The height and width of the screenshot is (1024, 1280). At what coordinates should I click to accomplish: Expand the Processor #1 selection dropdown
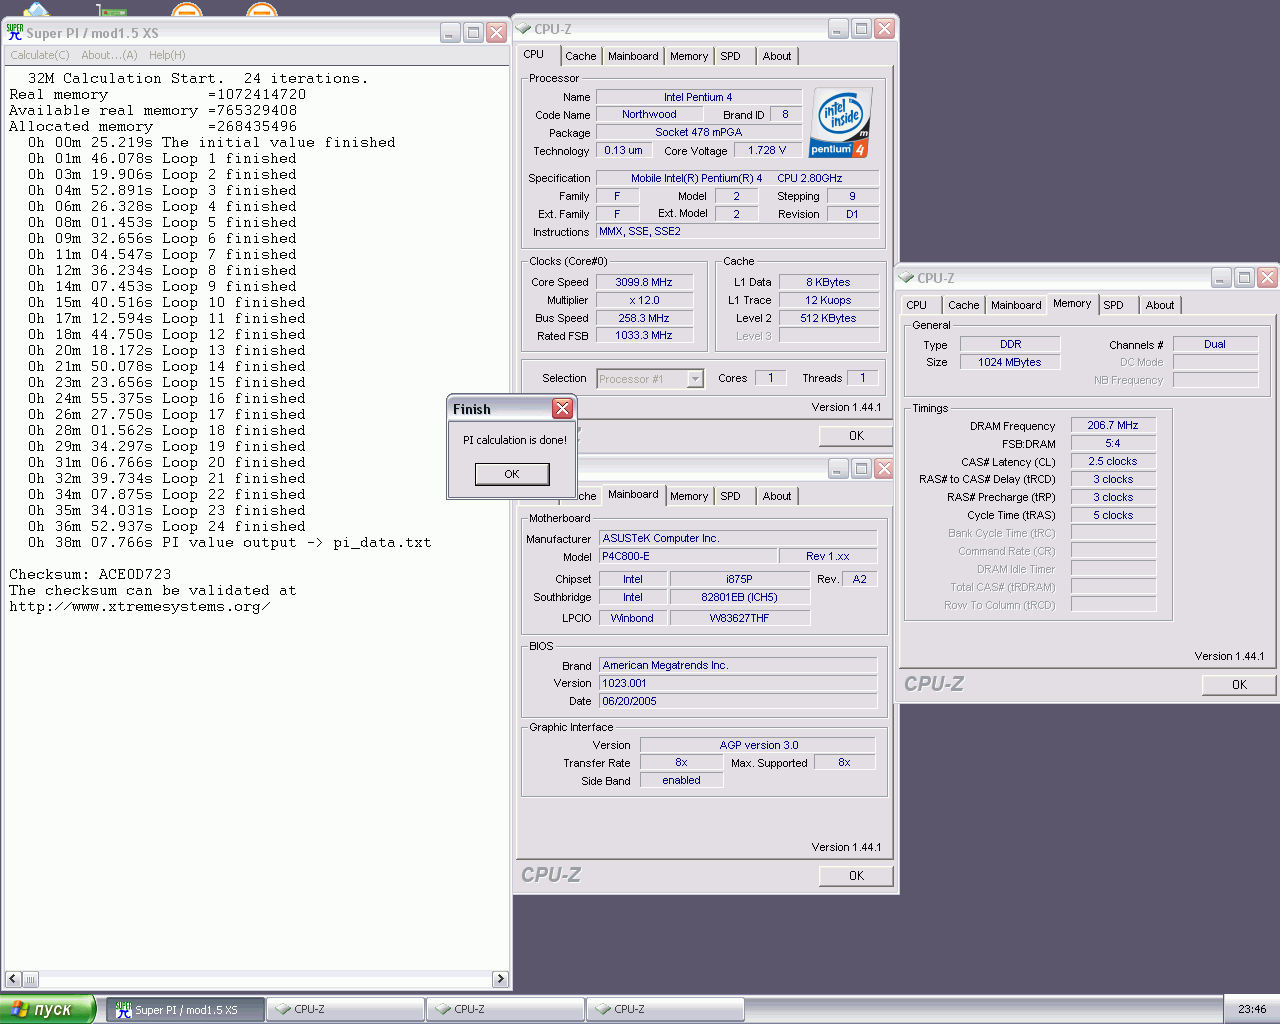pyautogui.click(x=695, y=379)
